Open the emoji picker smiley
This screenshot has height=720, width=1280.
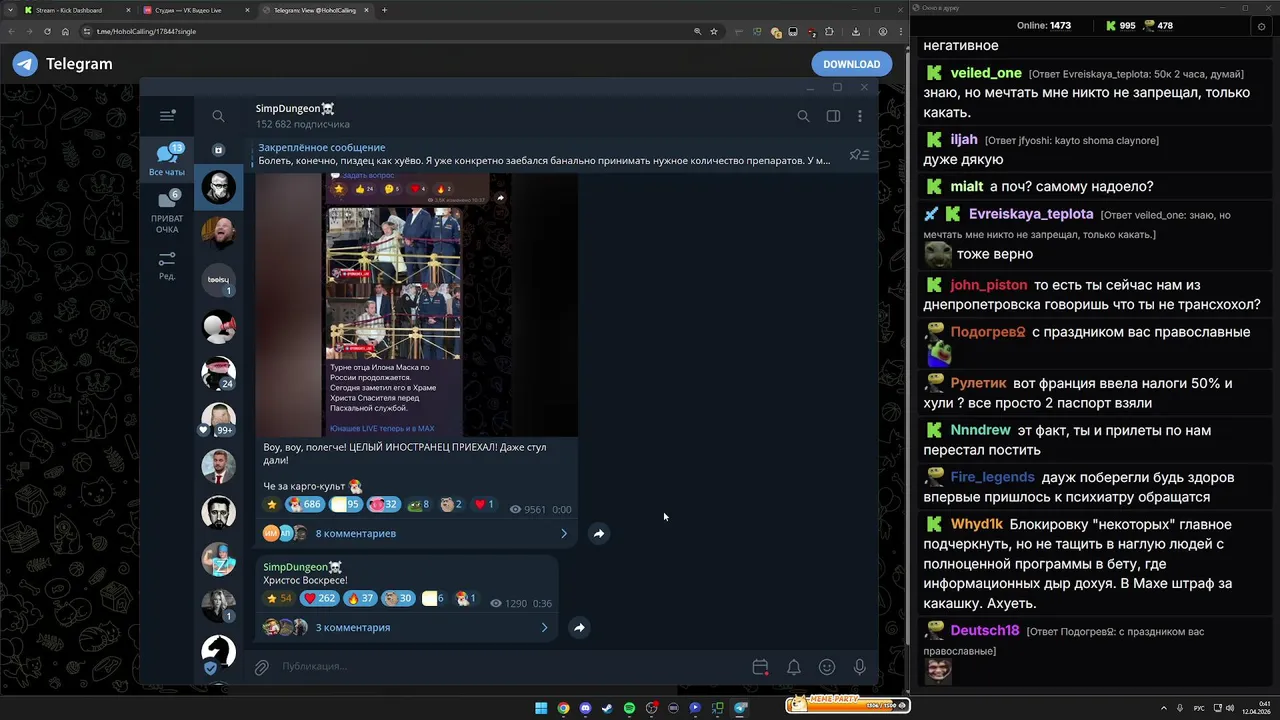(827, 667)
